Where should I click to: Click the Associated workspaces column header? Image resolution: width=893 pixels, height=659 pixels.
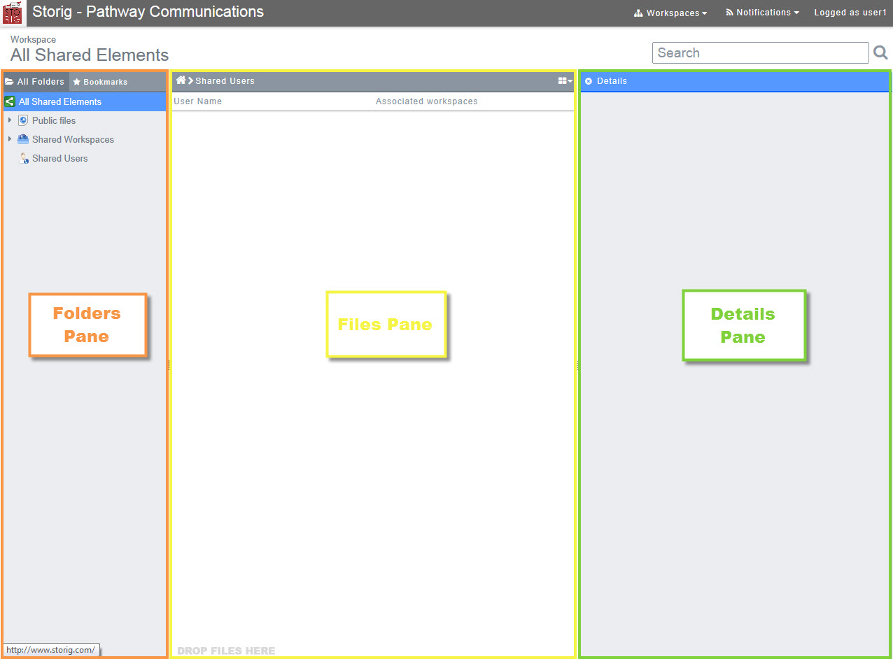(426, 101)
